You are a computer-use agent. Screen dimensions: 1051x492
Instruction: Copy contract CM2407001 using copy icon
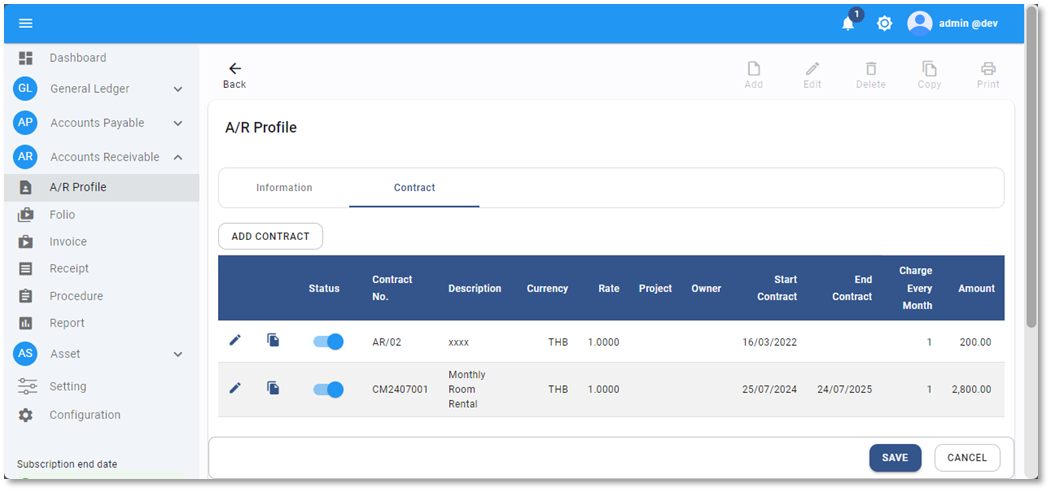tap(273, 388)
